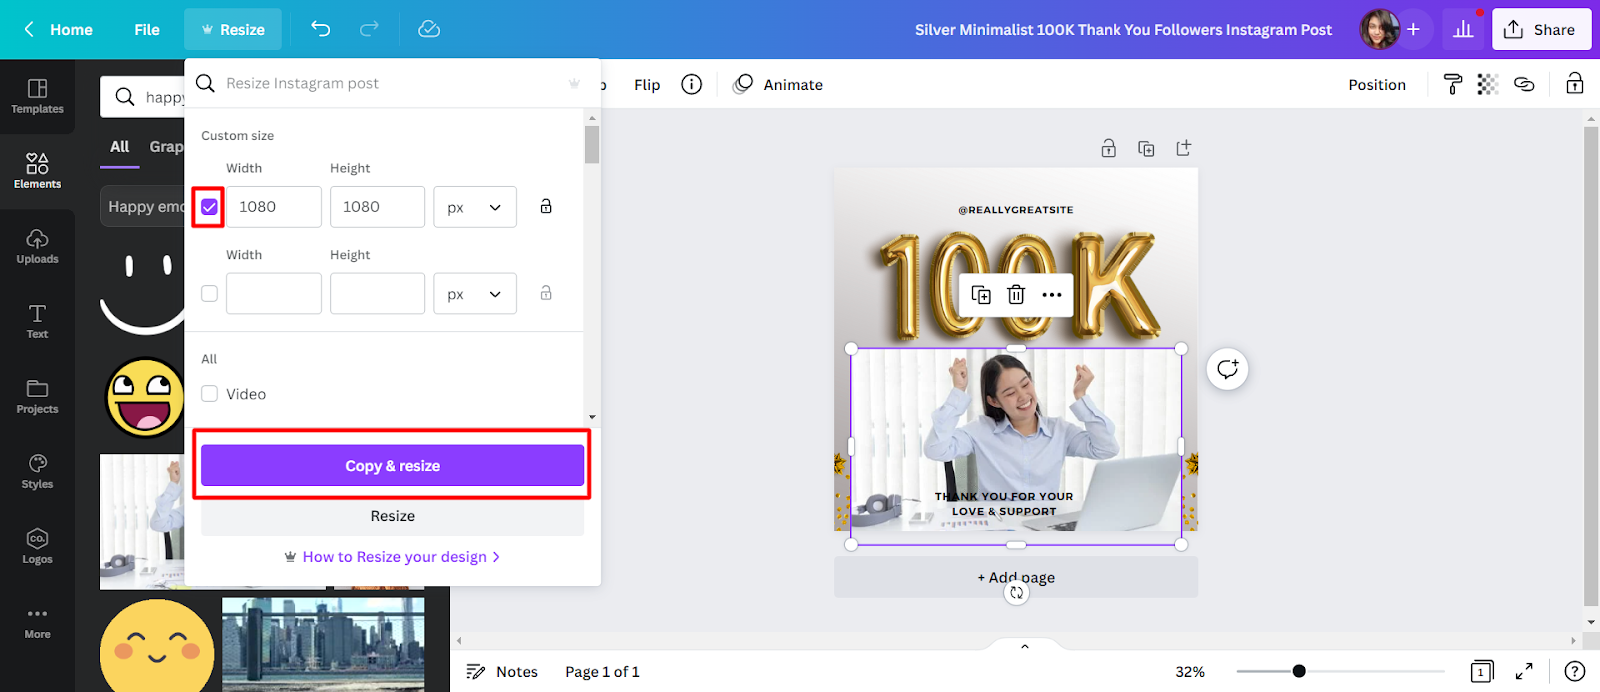Click the Share button
This screenshot has width=1600, height=692.
click(x=1541, y=29)
